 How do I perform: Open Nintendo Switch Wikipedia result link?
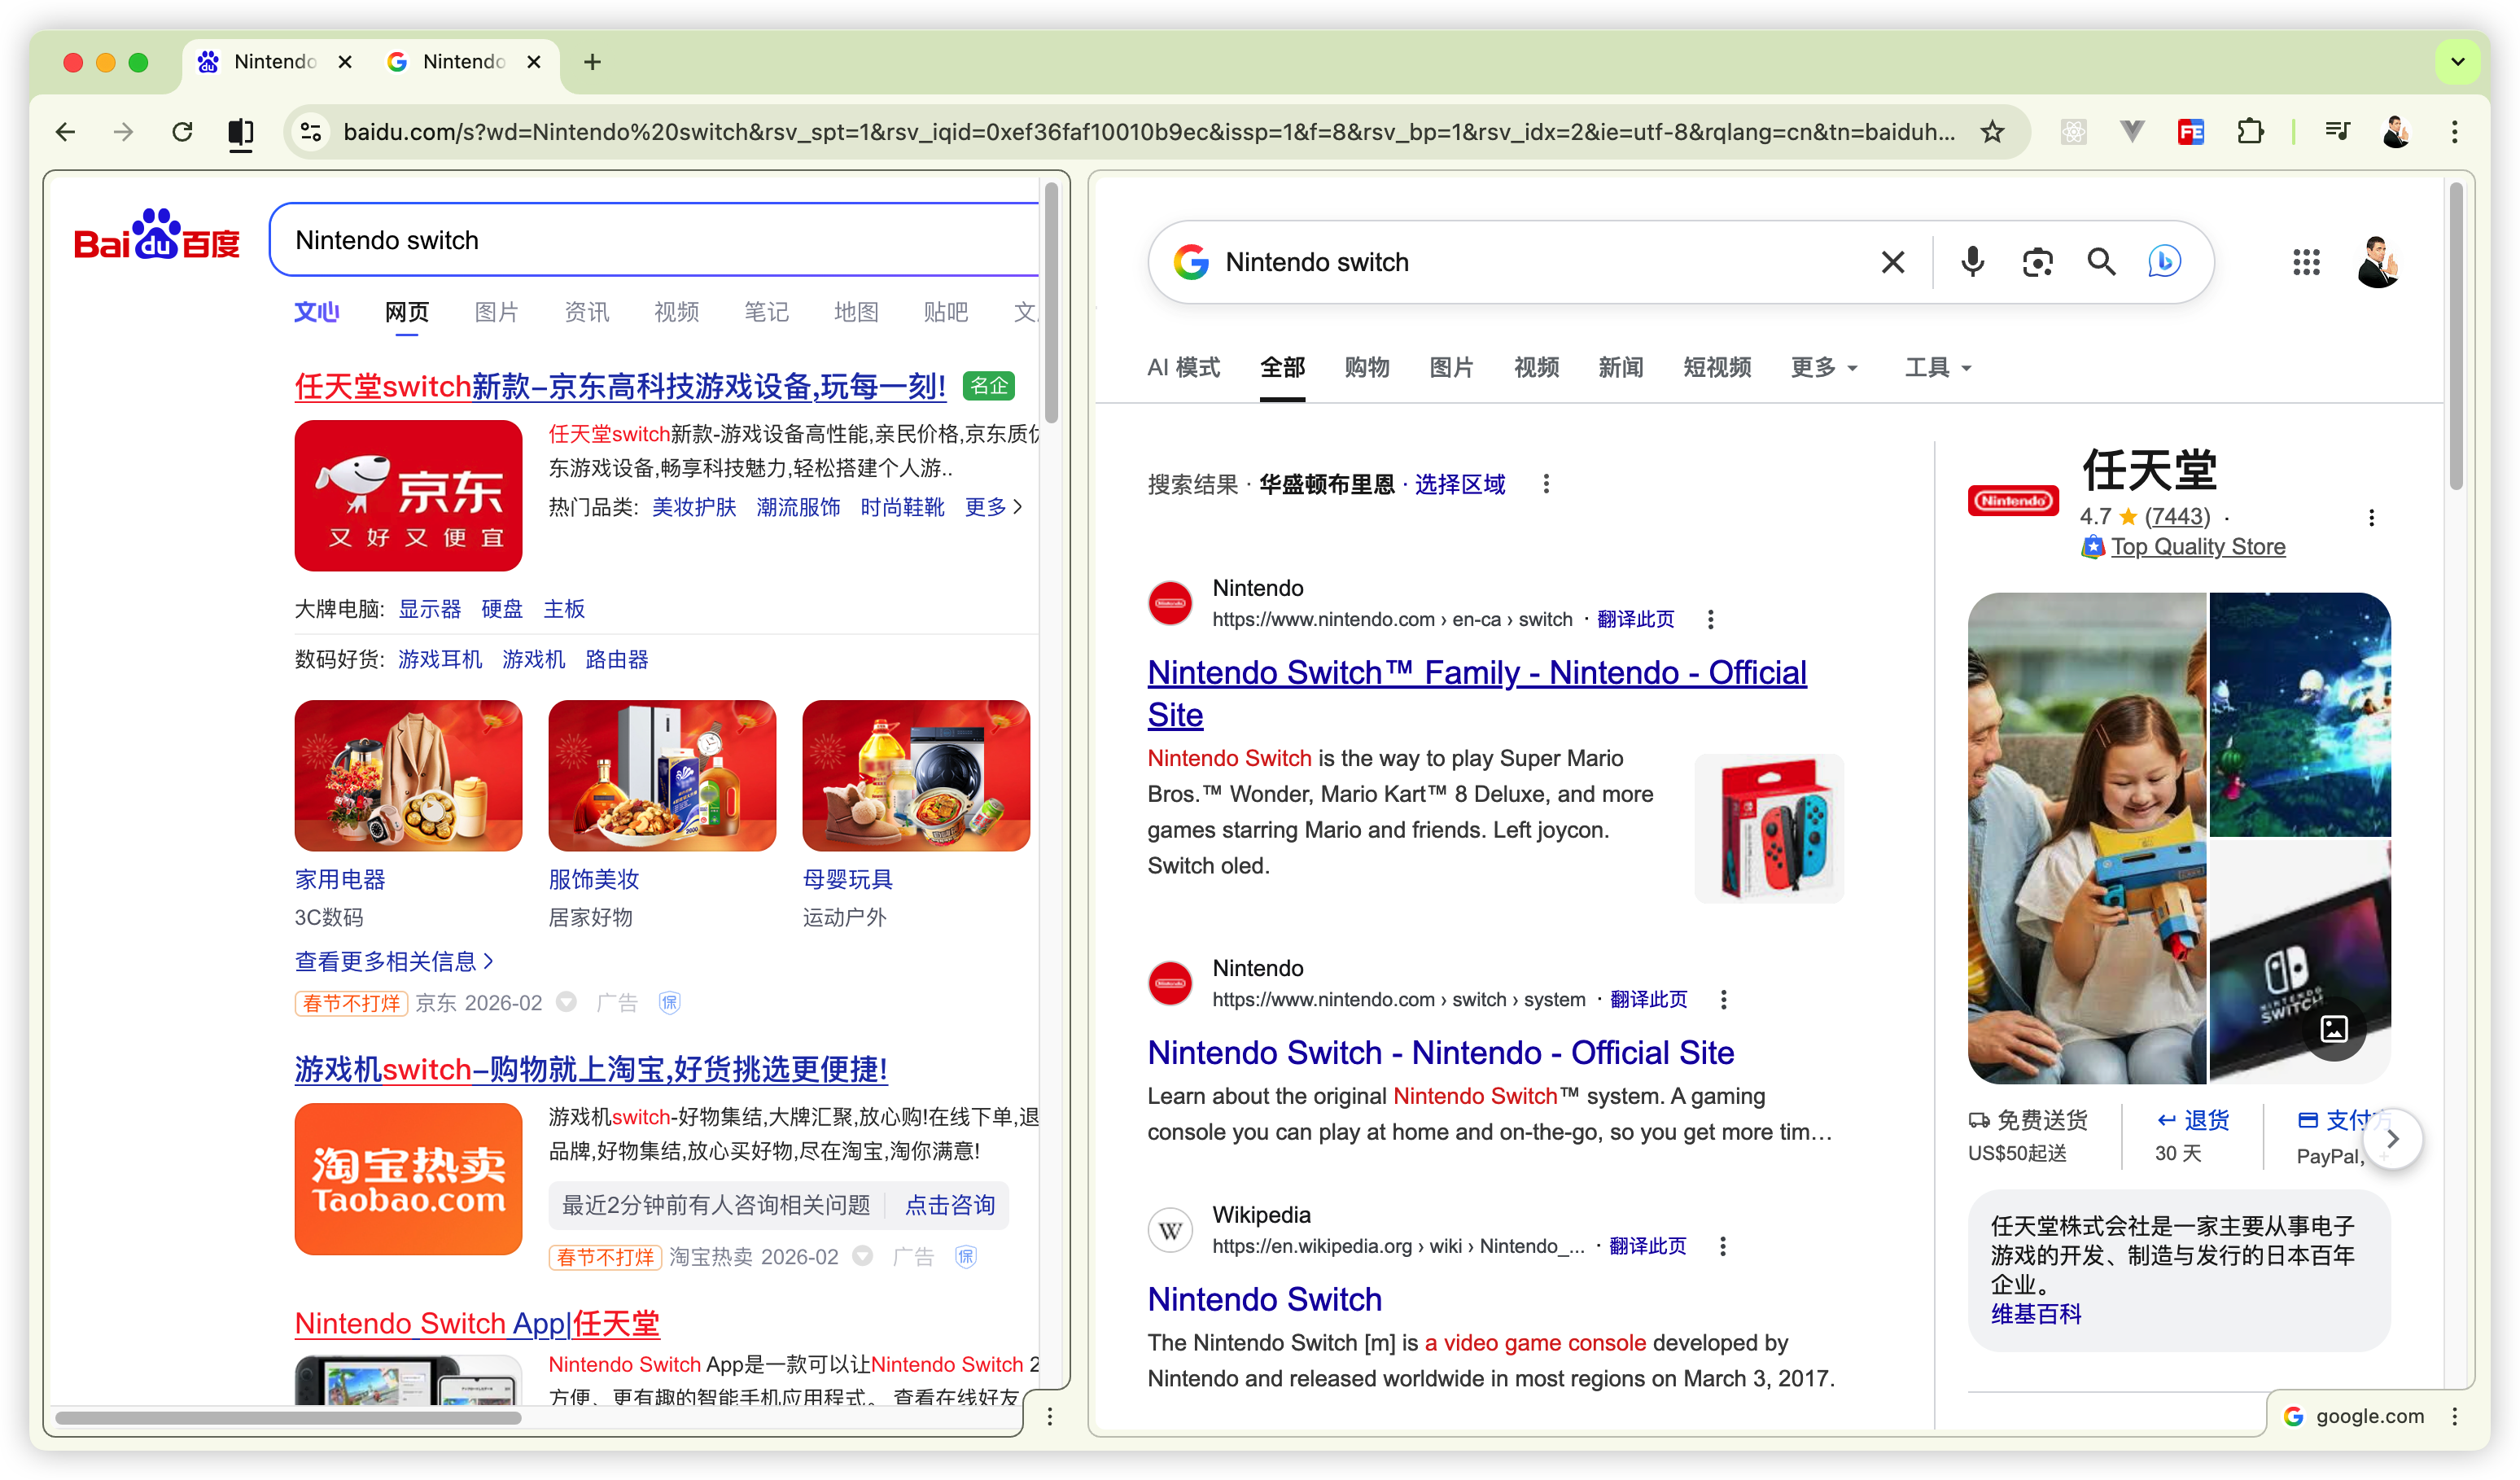point(1264,1299)
